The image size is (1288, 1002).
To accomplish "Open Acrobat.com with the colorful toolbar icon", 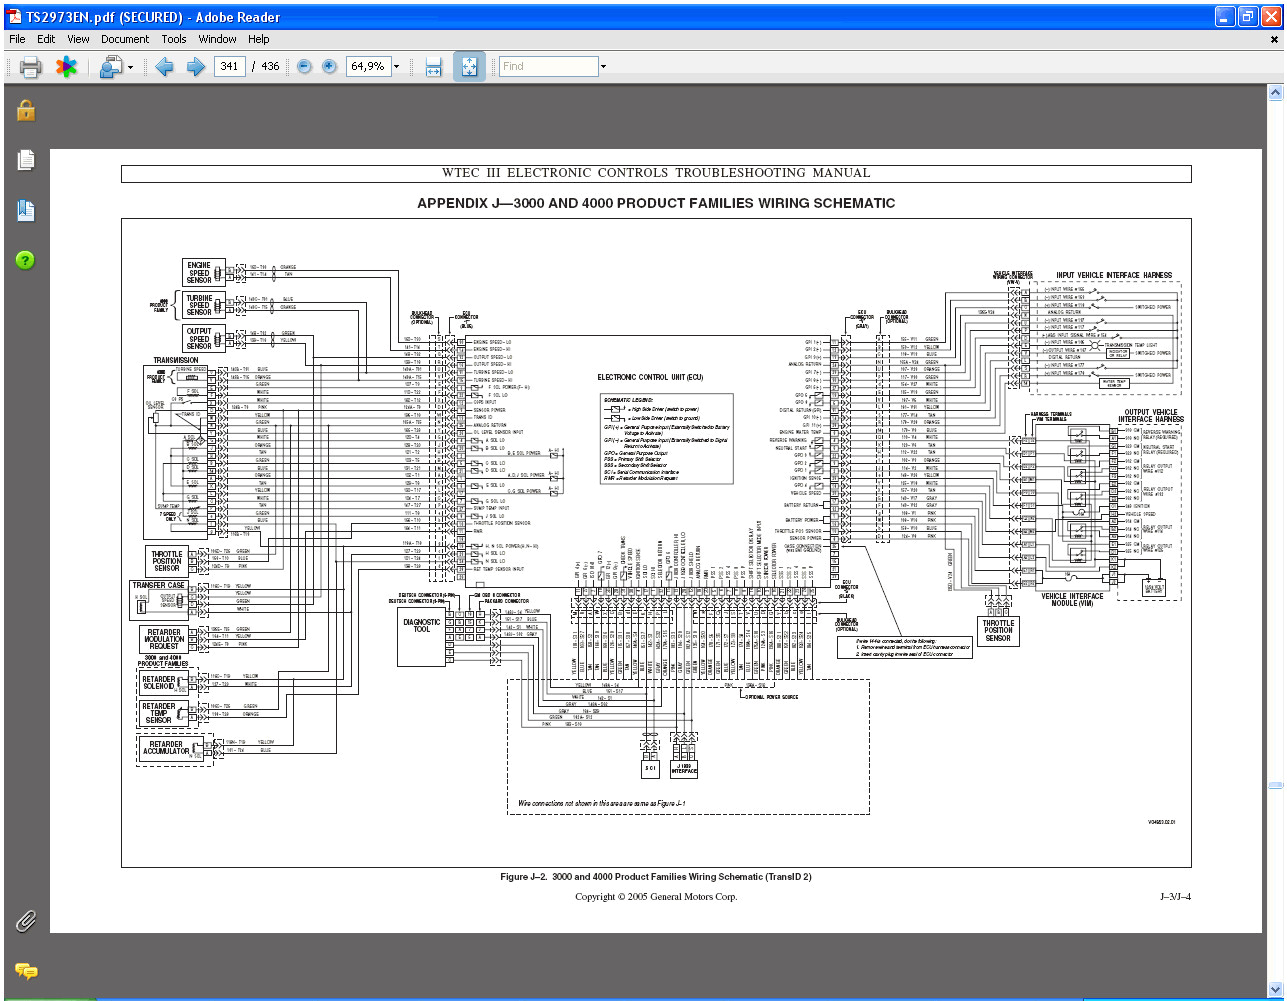I will coord(66,66).
